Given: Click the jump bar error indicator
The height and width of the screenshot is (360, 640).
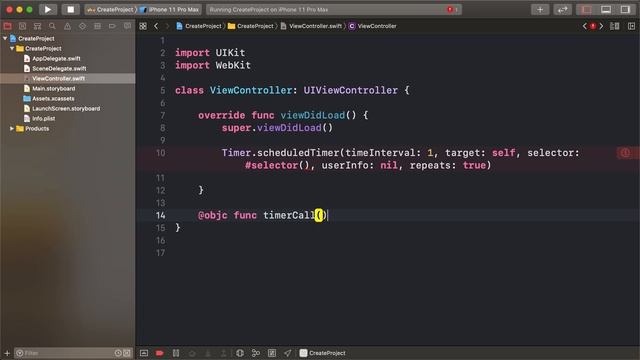Looking at the screenshot, I should (x=593, y=26).
